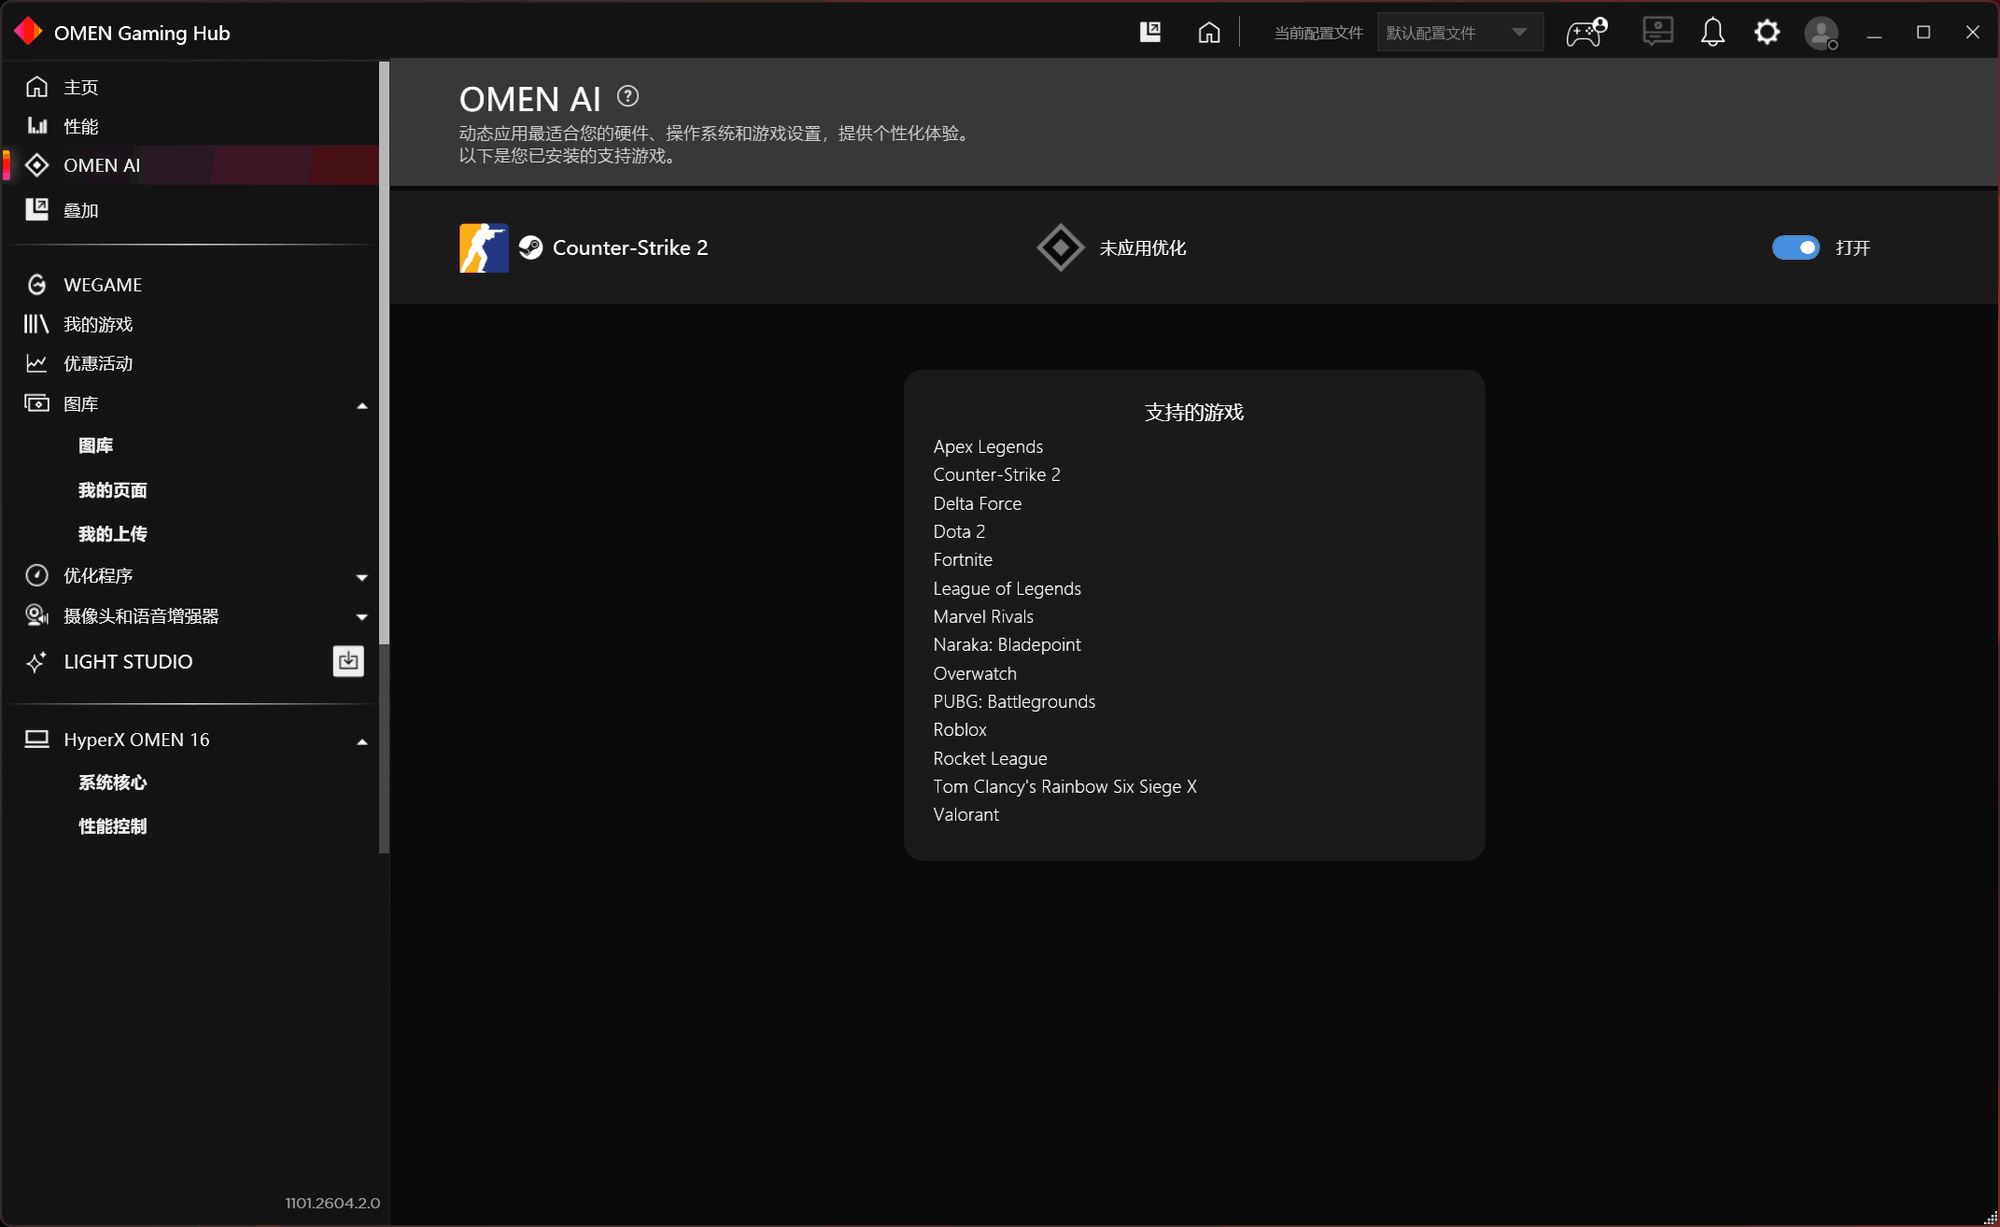The image size is (2000, 1227).
Task: Click the 叠加 overlay icon in the sidebar
Action: point(37,209)
